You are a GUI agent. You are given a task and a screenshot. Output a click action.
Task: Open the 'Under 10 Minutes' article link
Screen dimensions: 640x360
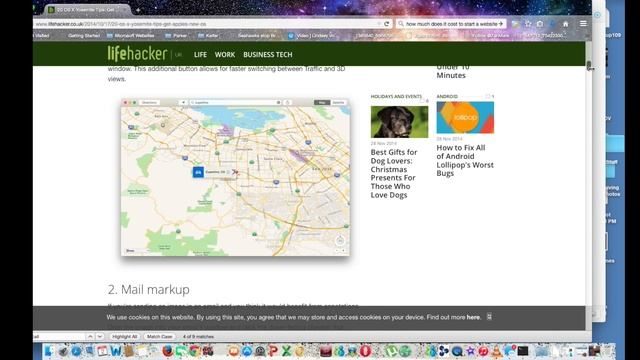pos(453,71)
